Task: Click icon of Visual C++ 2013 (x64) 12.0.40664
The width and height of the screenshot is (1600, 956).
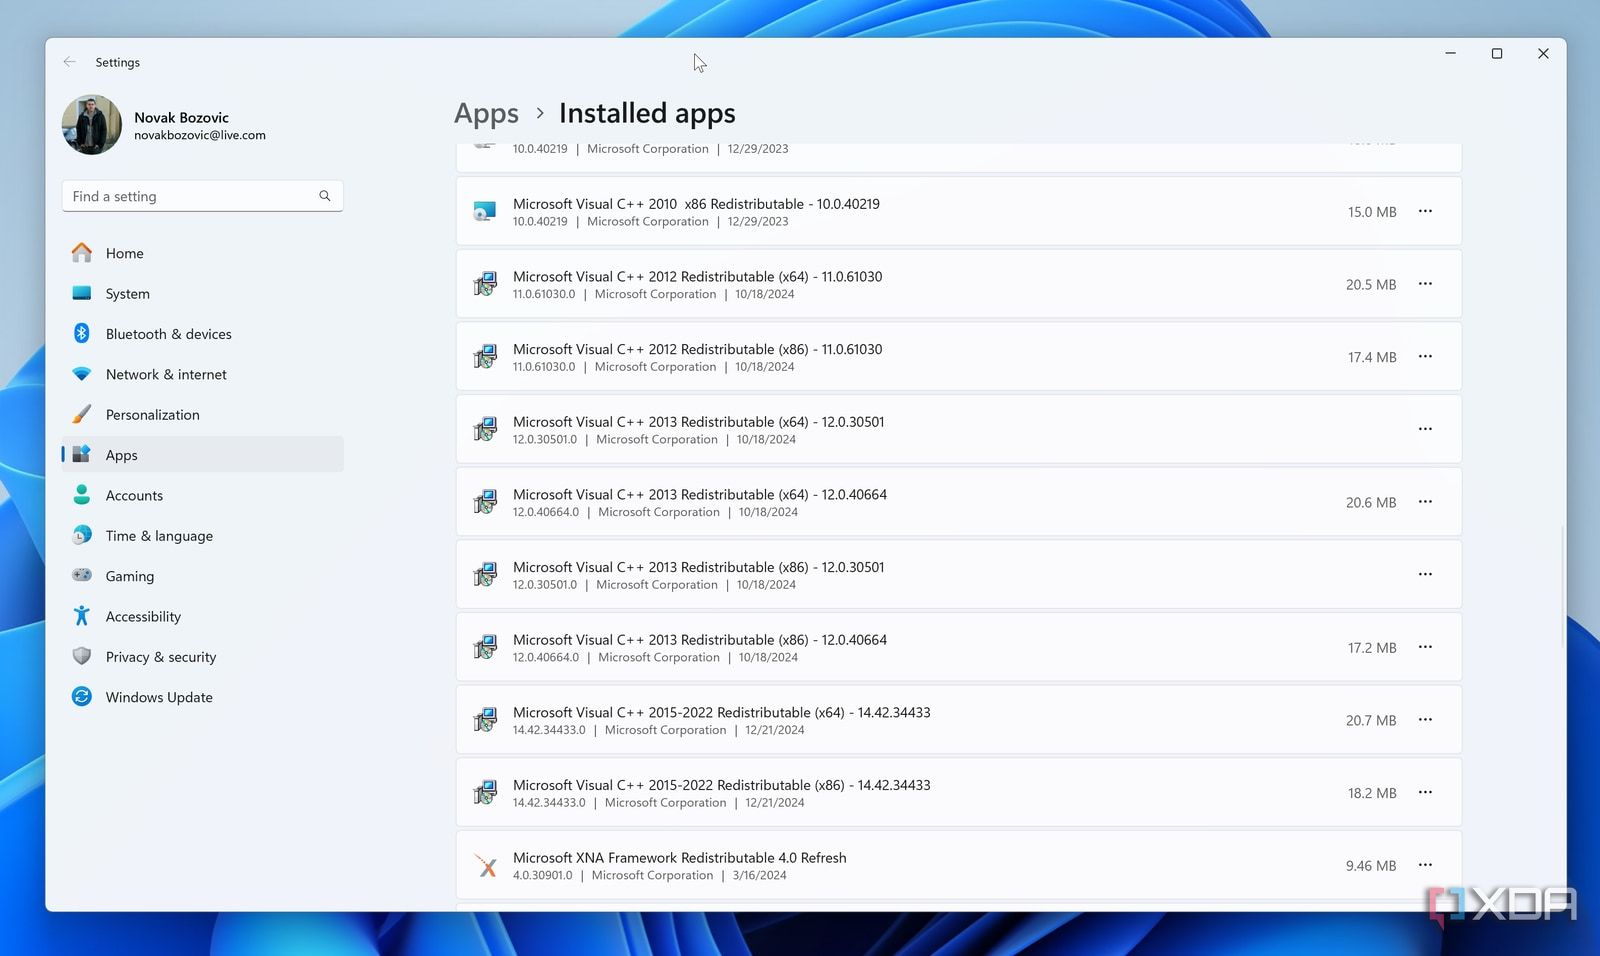Action: 485,502
